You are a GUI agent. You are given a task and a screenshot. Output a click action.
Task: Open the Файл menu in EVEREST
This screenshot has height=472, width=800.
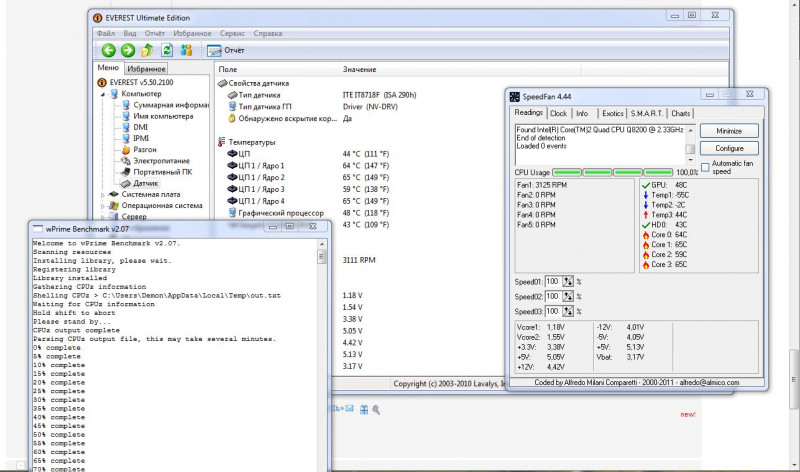tap(106, 33)
